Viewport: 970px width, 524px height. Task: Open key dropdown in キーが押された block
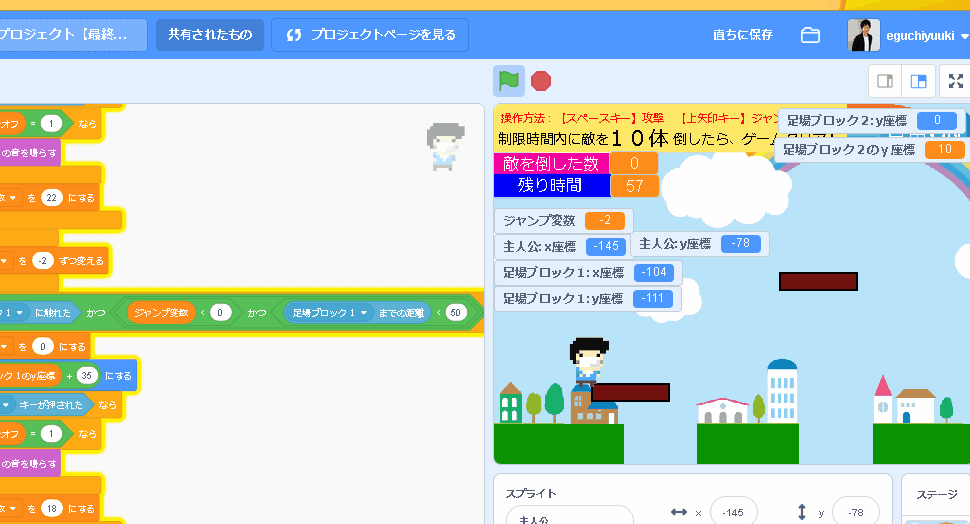(x=7, y=405)
